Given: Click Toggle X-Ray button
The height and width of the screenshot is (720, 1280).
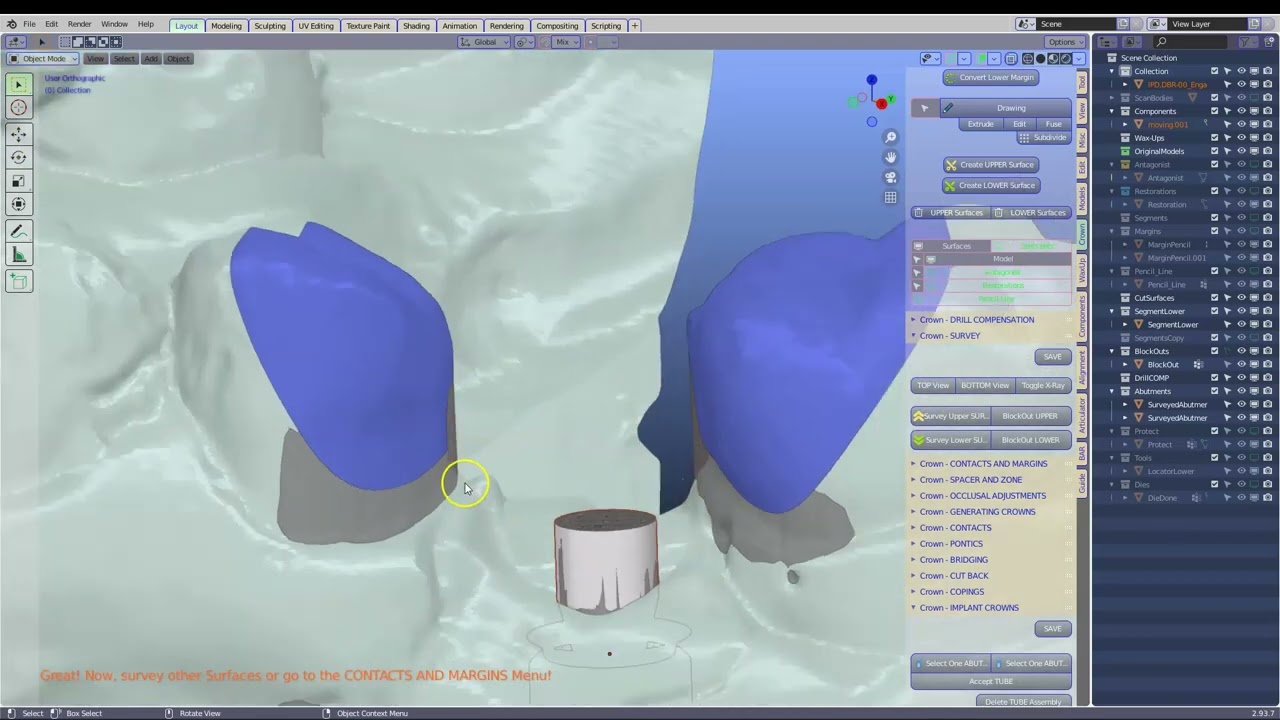Looking at the screenshot, I should pos(1043,385).
